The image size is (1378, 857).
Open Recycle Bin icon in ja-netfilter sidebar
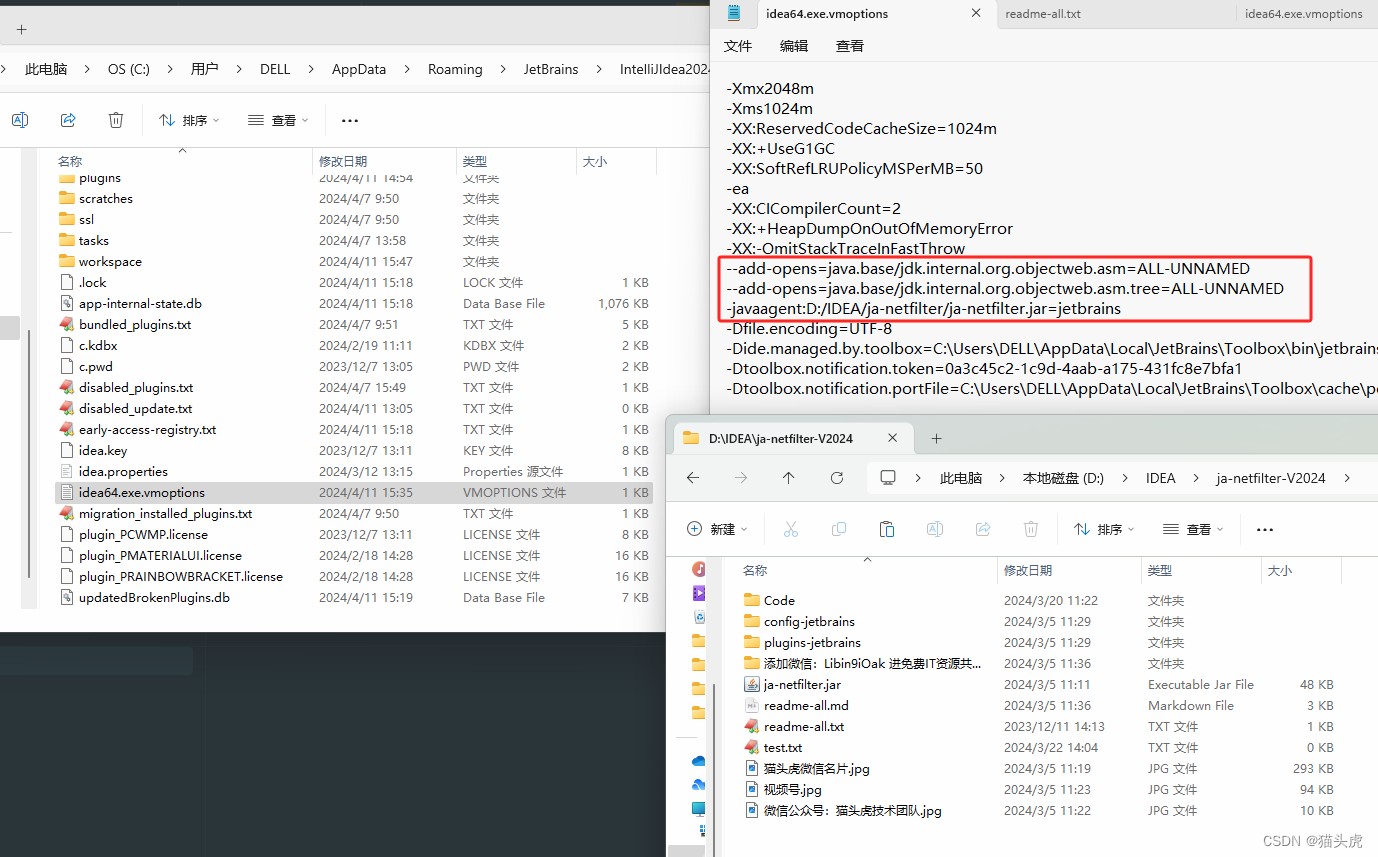coord(699,617)
